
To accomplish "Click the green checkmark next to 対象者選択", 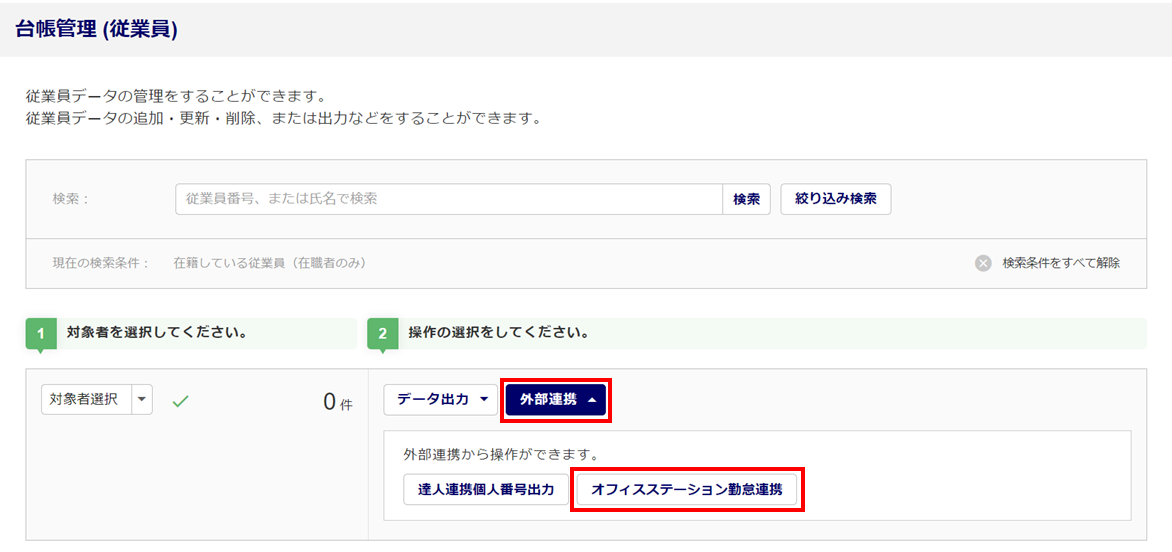I will 179,401.
